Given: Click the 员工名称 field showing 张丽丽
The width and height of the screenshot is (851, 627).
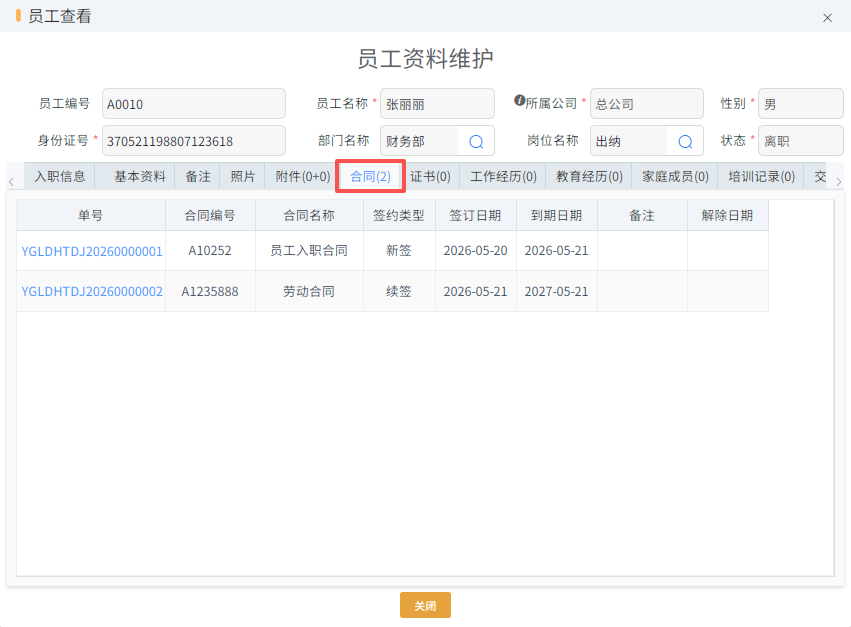Looking at the screenshot, I should [x=437, y=104].
